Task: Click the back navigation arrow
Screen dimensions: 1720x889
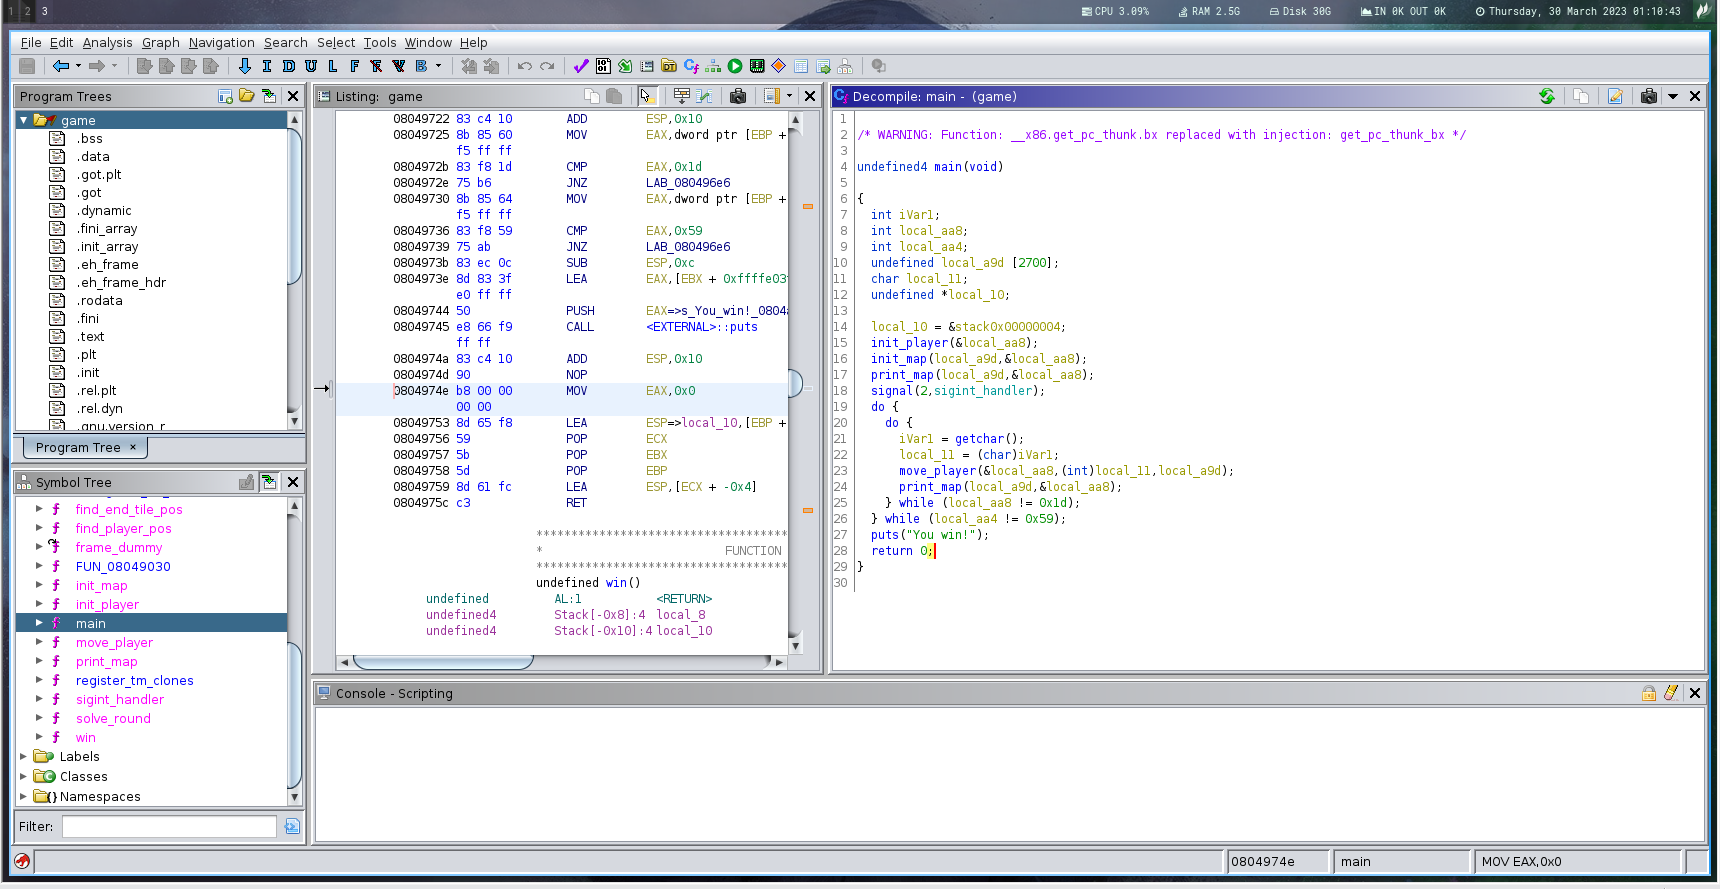Action: pyautogui.click(x=61, y=66)
